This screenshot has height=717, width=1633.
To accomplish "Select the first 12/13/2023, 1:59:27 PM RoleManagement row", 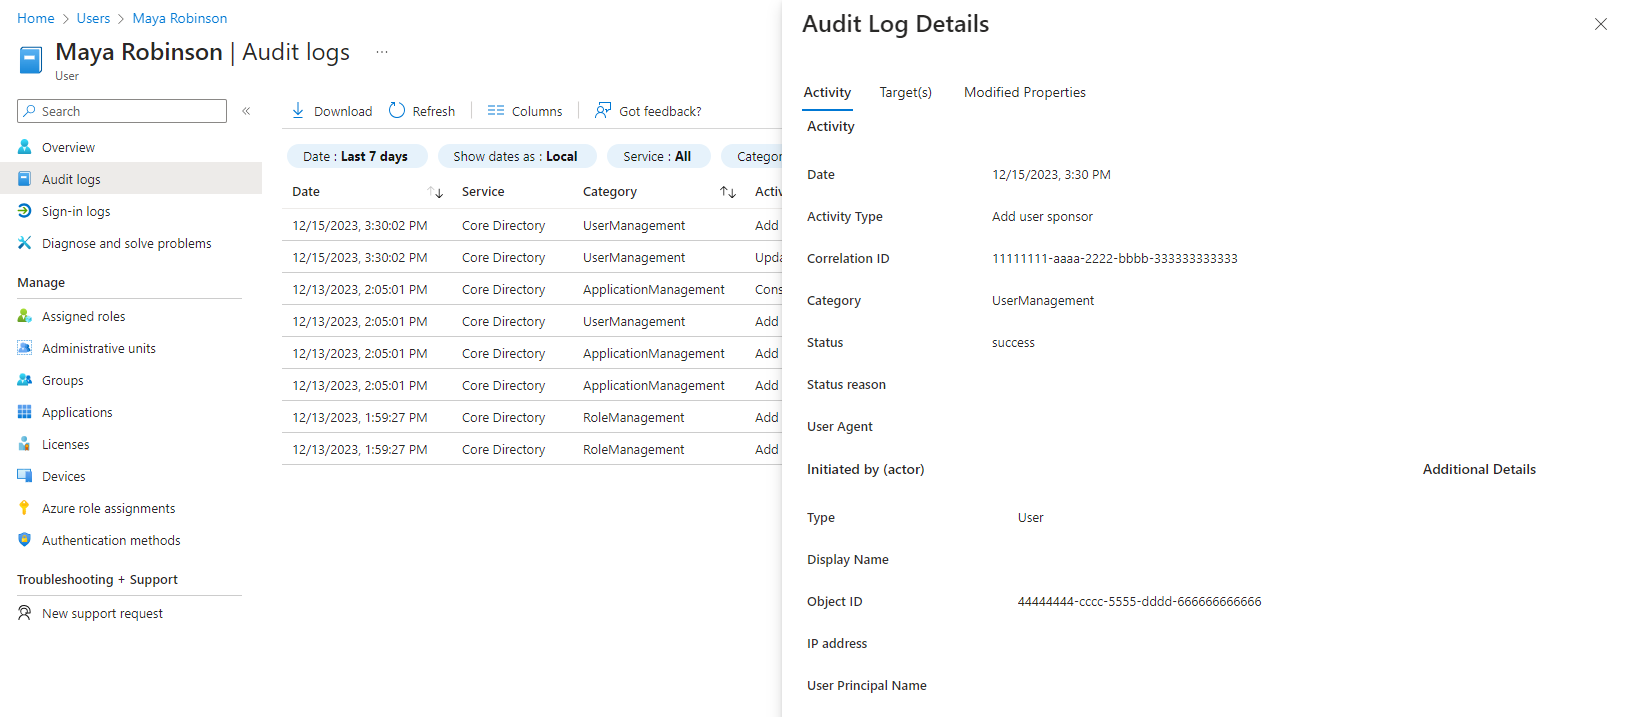I will 532,417.
